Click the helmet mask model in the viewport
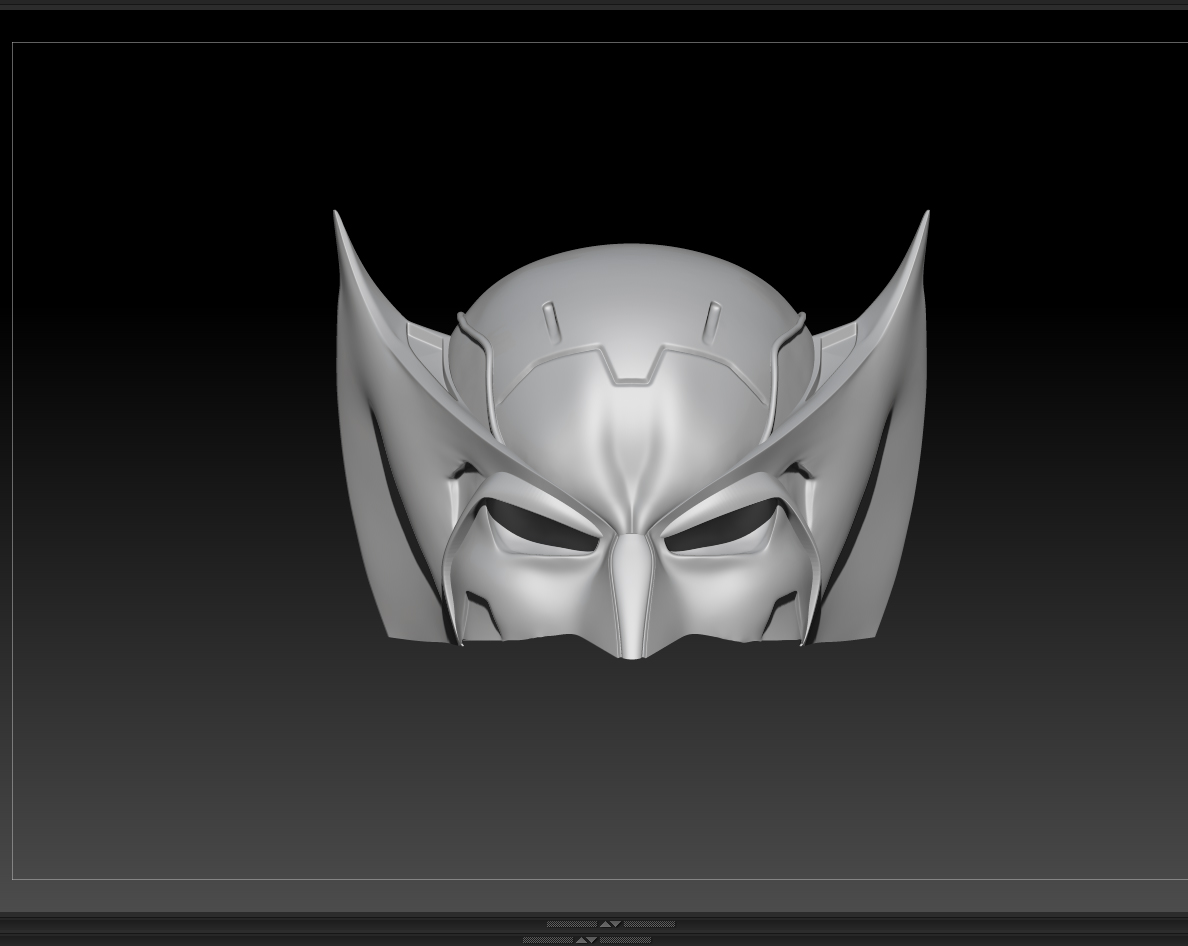 click(x=631, y=434)
